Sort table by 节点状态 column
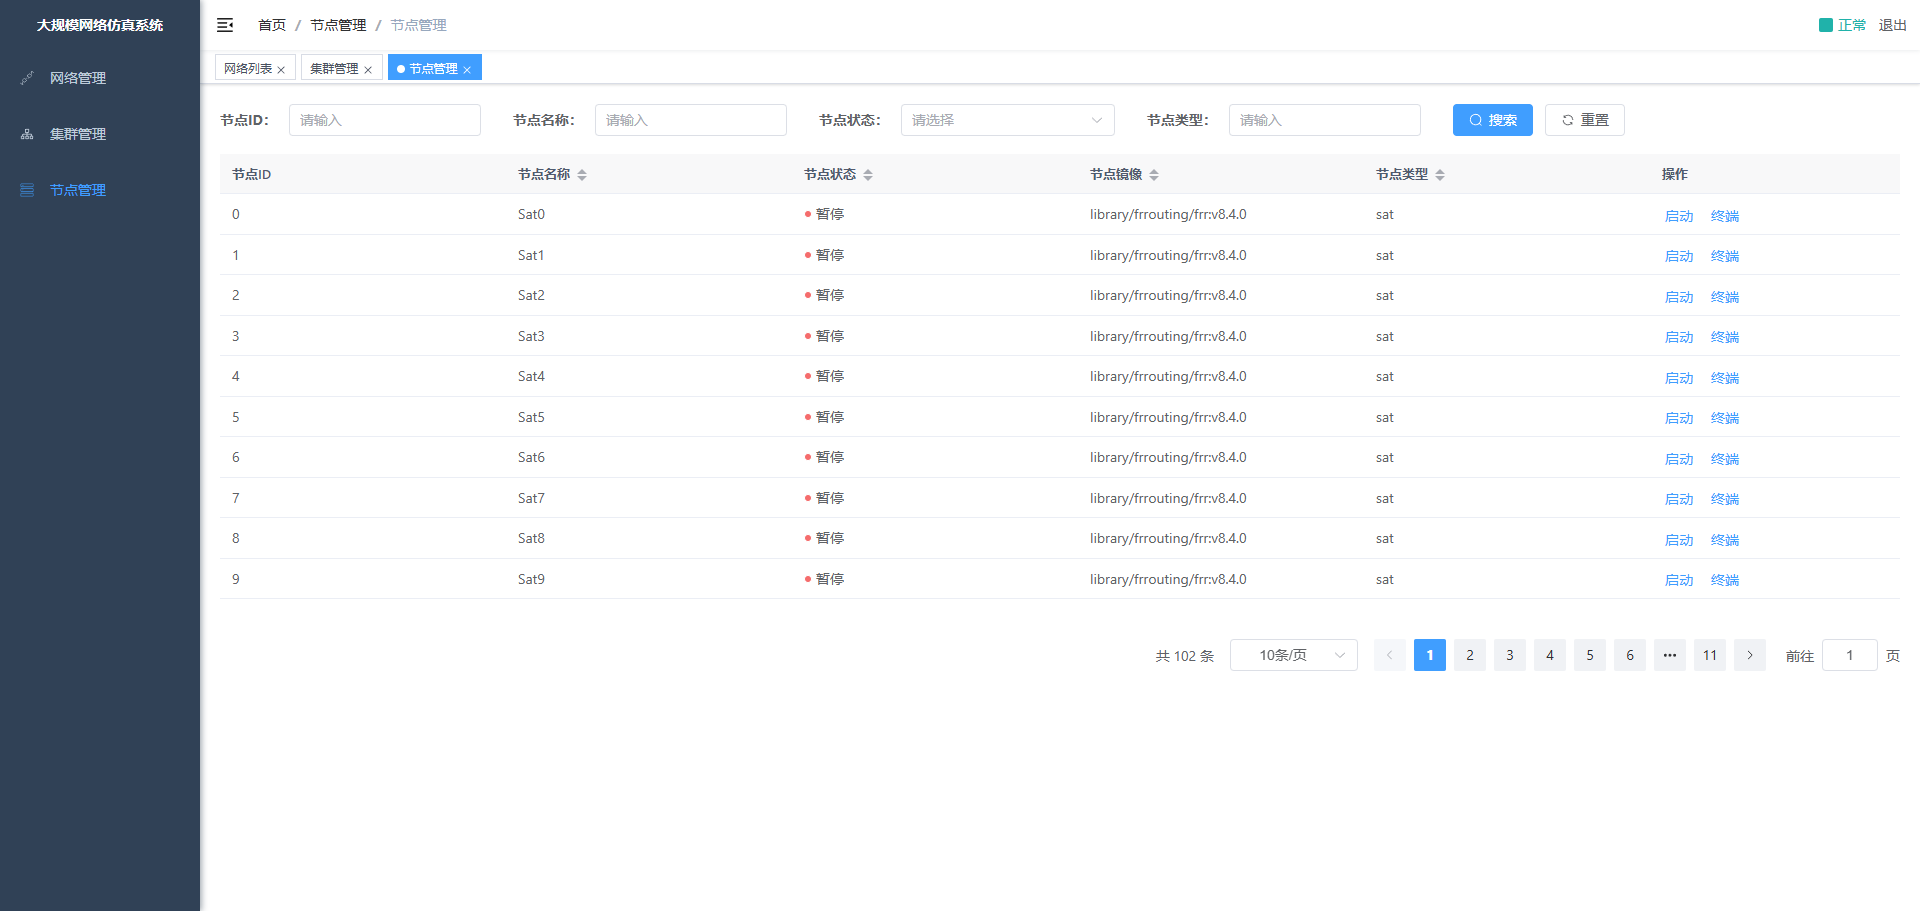The height and width of the screenshot is (911, 1920). pyautogui.click(x=868, y=175)
